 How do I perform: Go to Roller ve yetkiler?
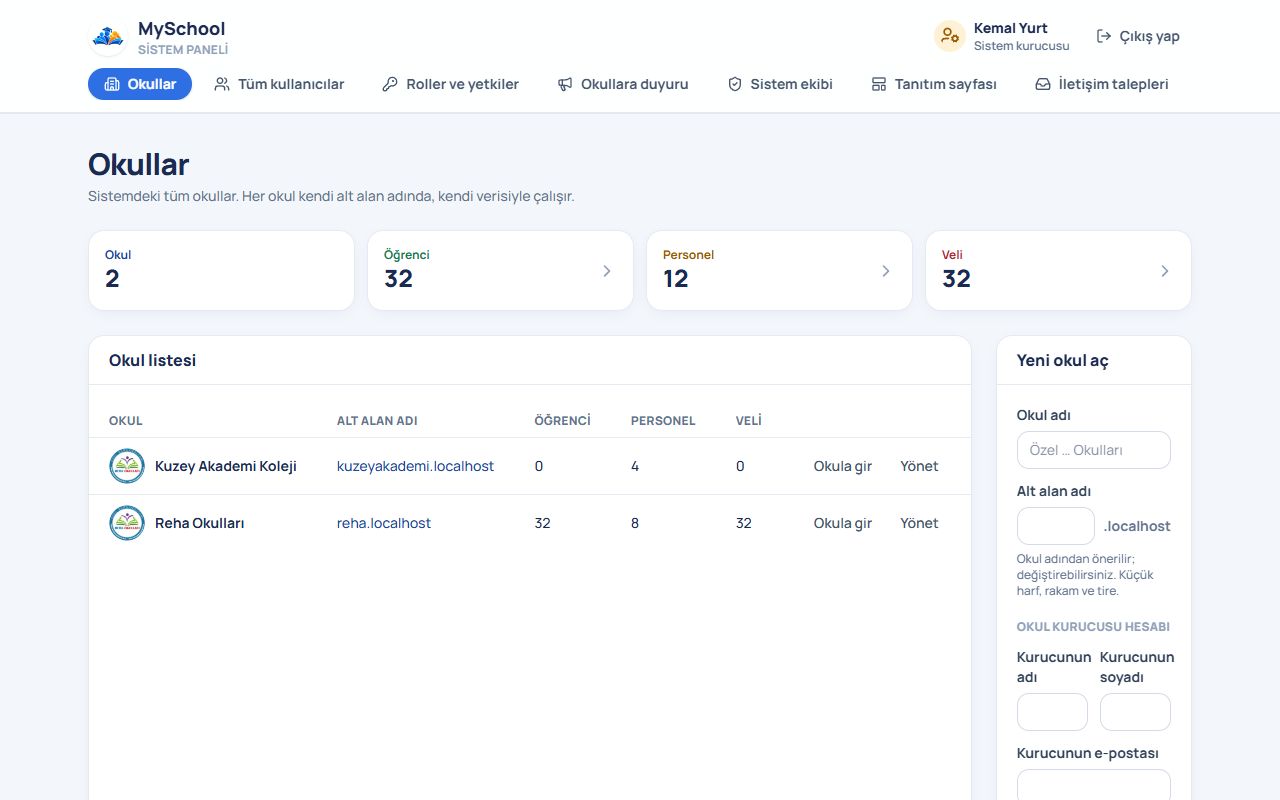coord(450,84)
